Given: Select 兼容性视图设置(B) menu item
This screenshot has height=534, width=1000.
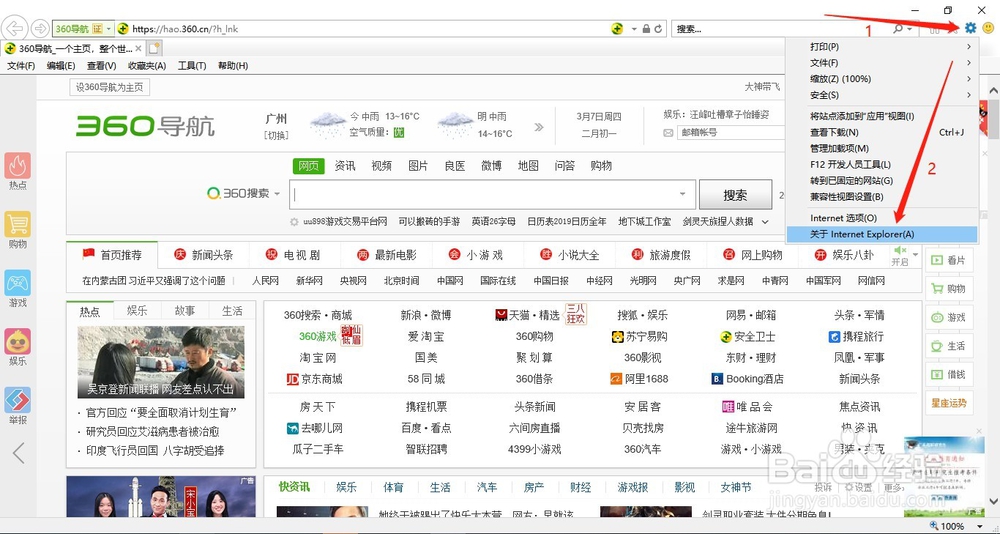Looking at the screenshot, I should (882, 197).
